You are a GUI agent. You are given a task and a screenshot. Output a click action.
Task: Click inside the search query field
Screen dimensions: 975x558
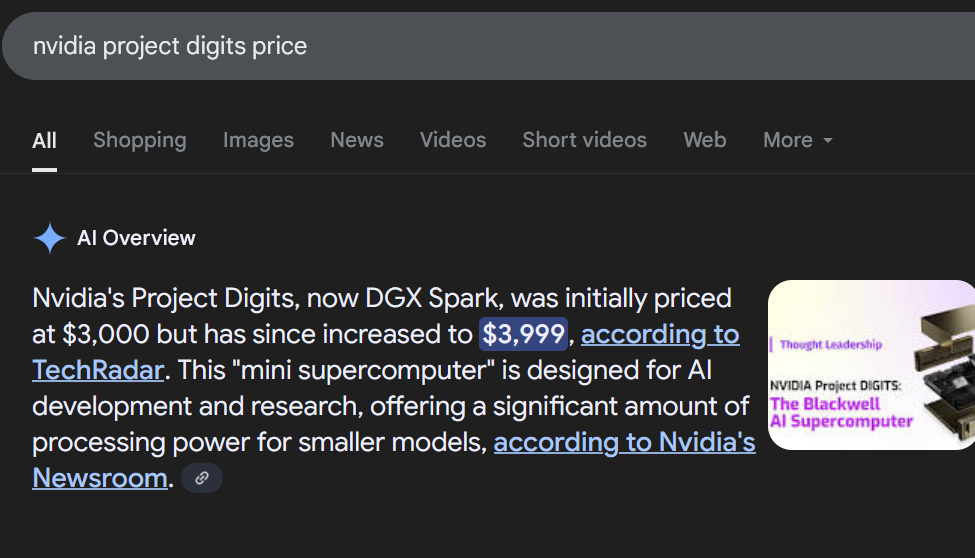(x=400, y=46)
